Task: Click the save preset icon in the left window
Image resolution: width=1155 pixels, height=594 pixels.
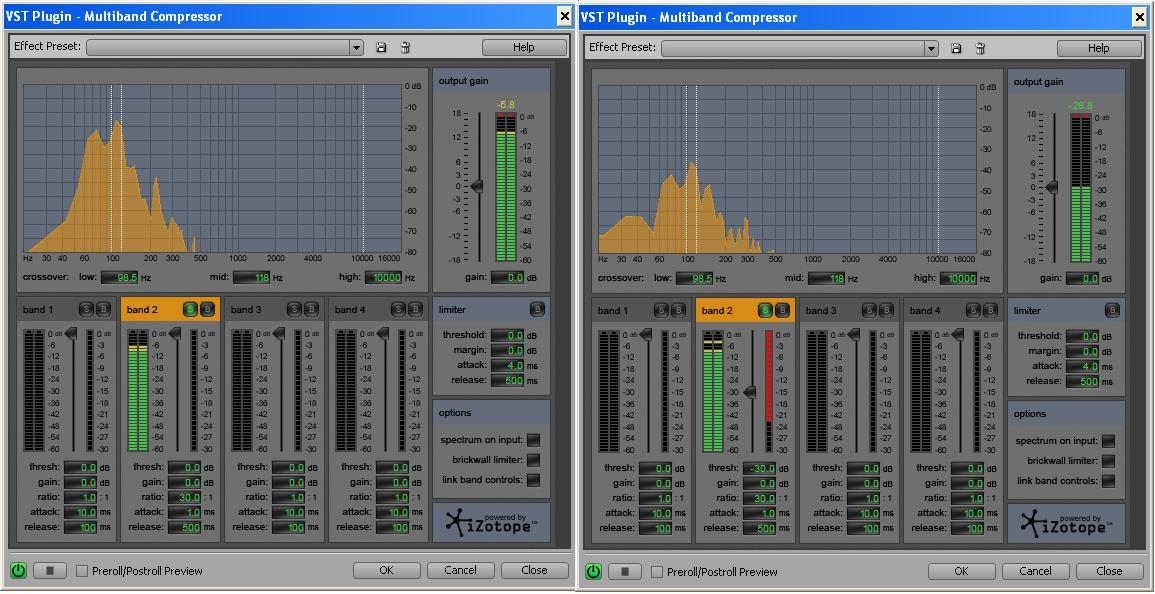Action: pos(381,47)
